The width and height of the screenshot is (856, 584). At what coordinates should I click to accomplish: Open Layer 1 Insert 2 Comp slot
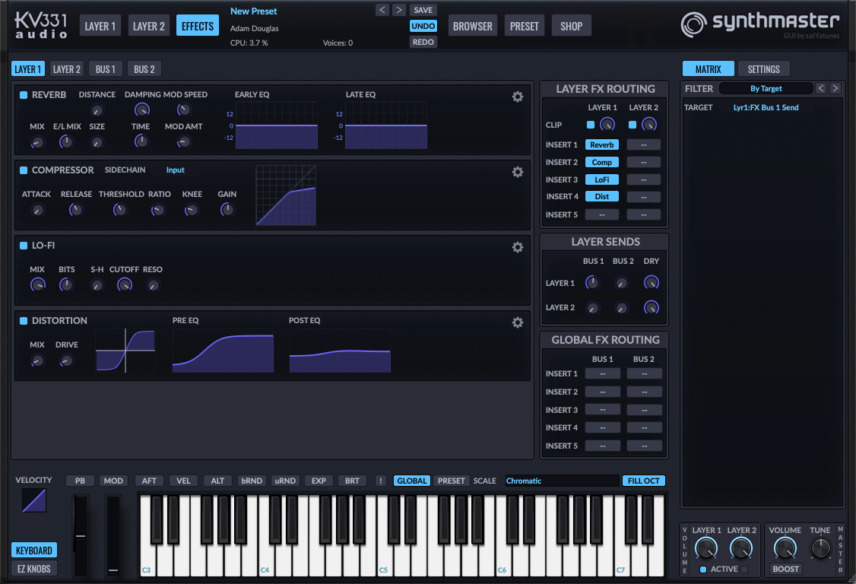click(x=602, y=162)
